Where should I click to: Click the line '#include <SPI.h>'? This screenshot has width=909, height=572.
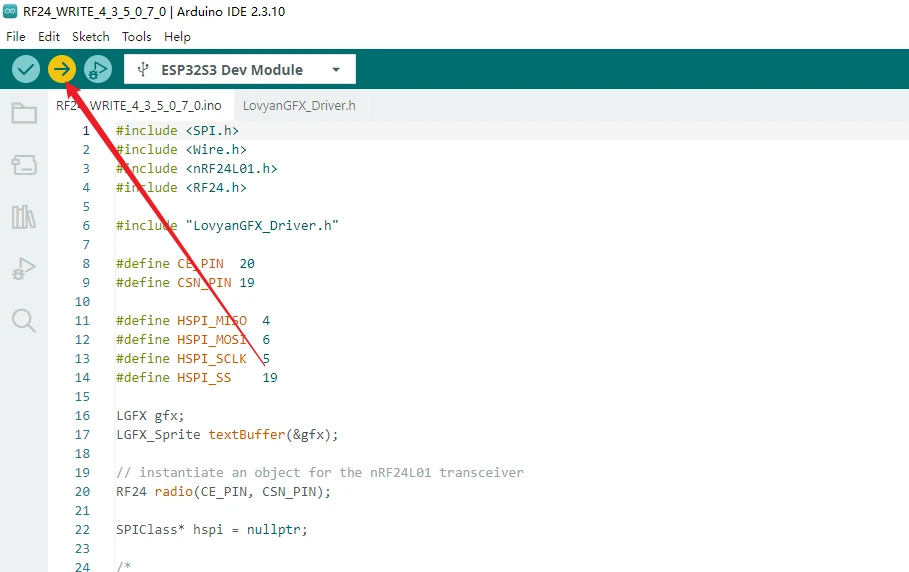pyautogui.click(x=177, y=130)
